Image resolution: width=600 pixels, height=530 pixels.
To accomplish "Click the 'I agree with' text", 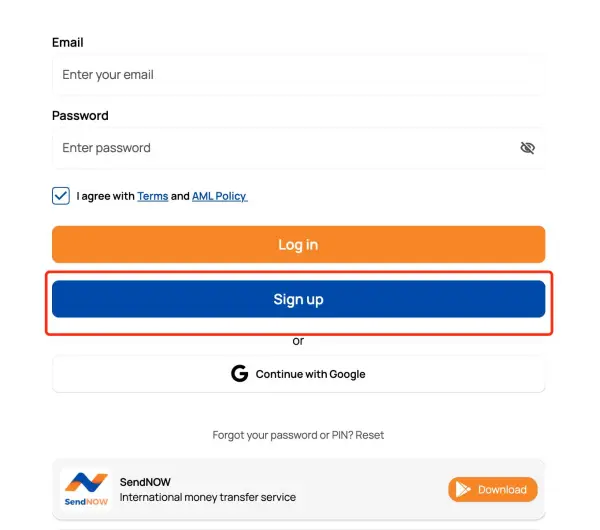I will pyautogui.click(x=105, y=196).
